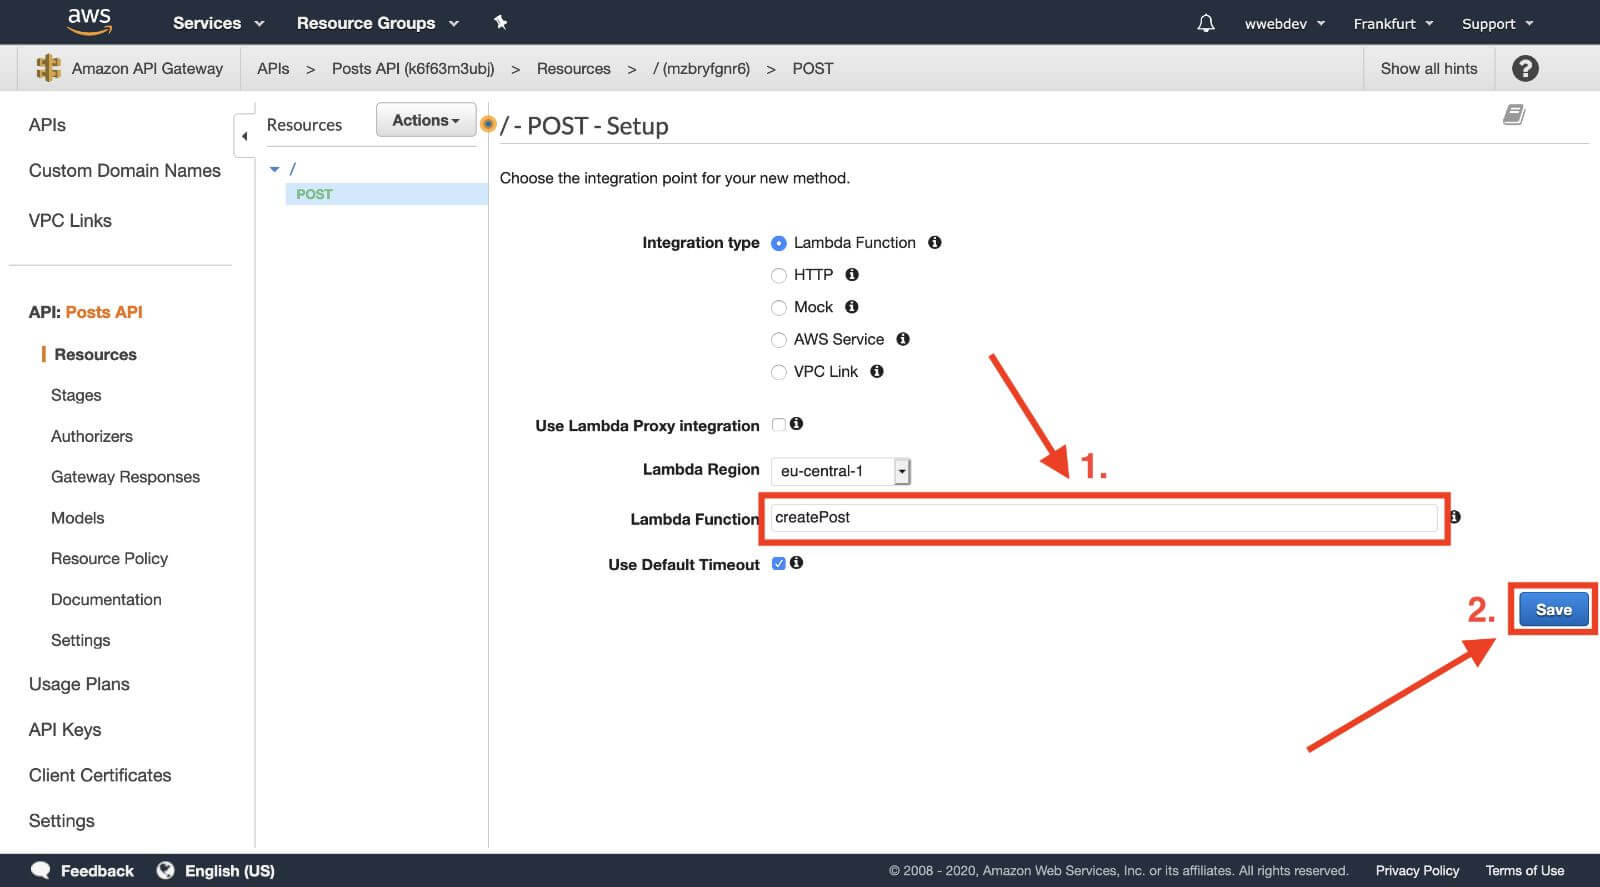Show info for HTTP integration type

point(852,274)
